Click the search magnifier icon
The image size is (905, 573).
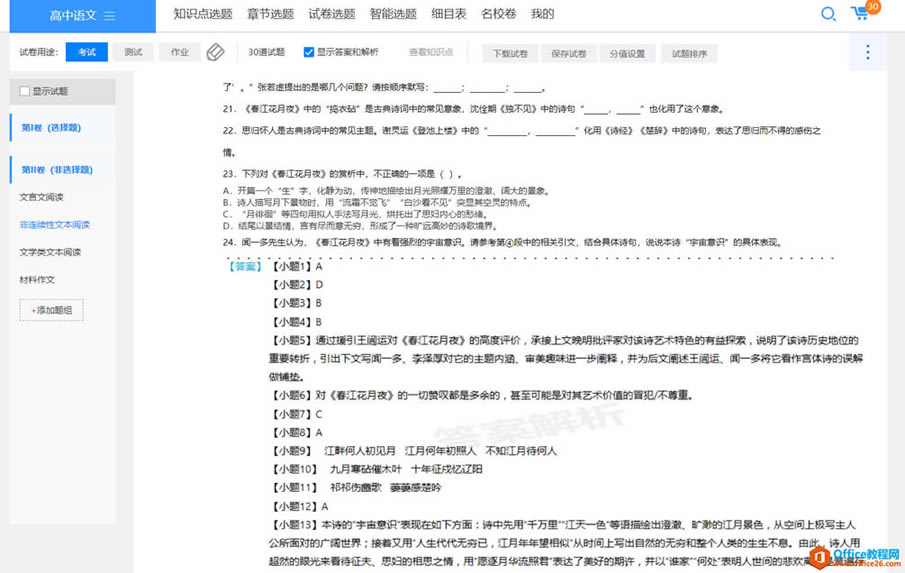(828, 14)
